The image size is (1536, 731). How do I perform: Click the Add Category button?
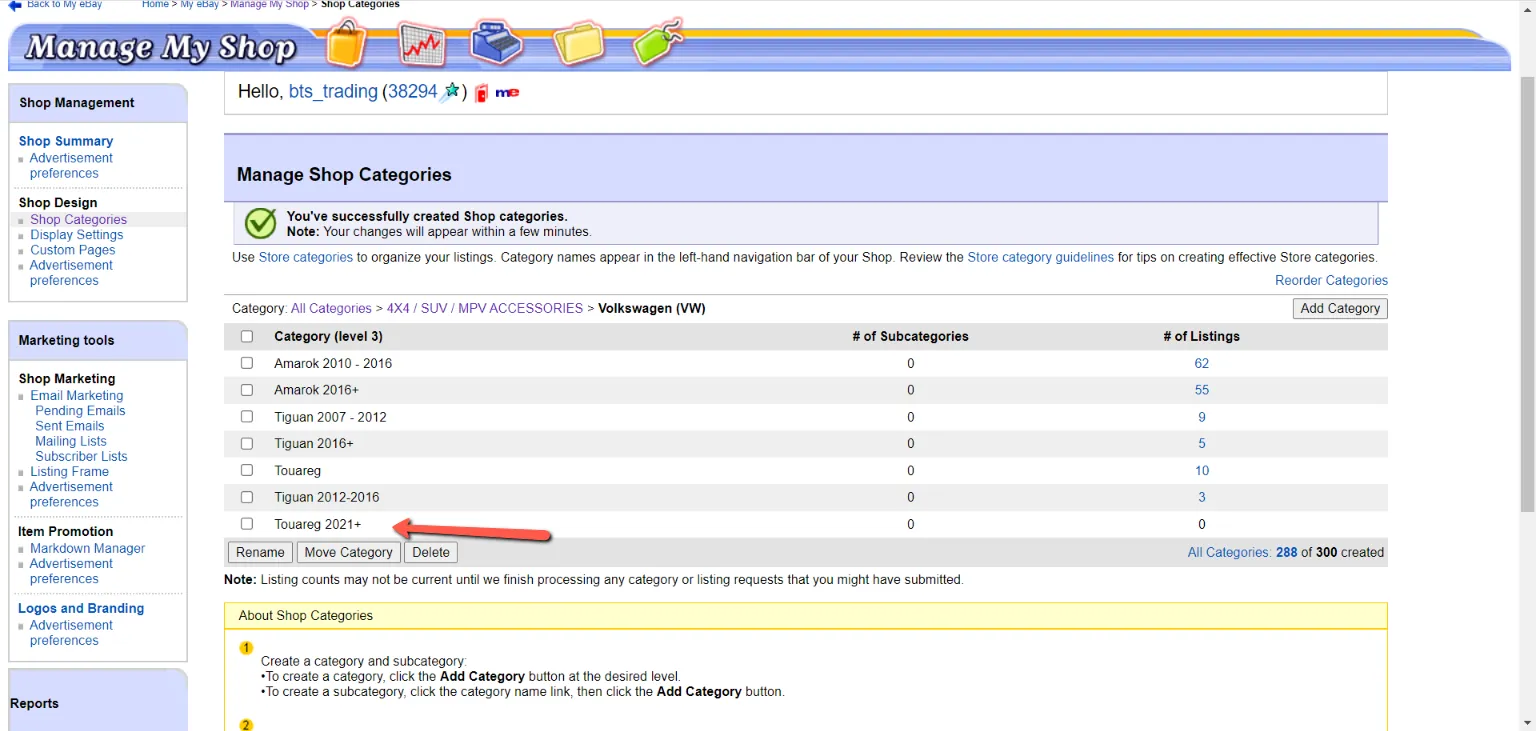(1340, 309)
